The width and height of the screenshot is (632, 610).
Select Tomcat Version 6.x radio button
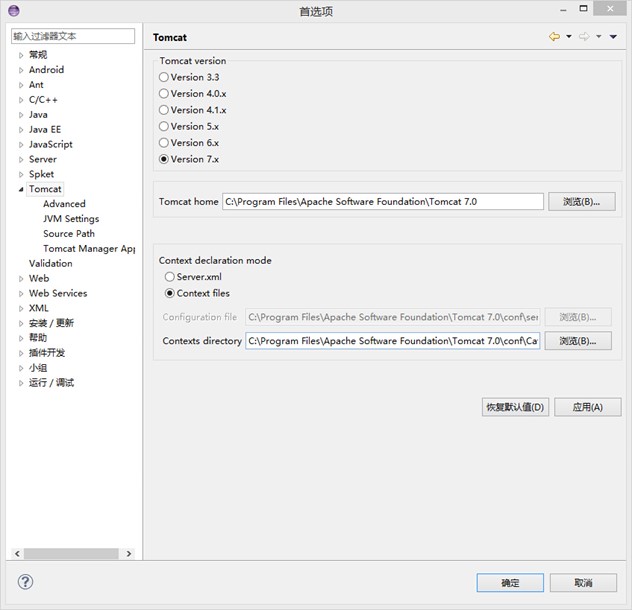164,143
